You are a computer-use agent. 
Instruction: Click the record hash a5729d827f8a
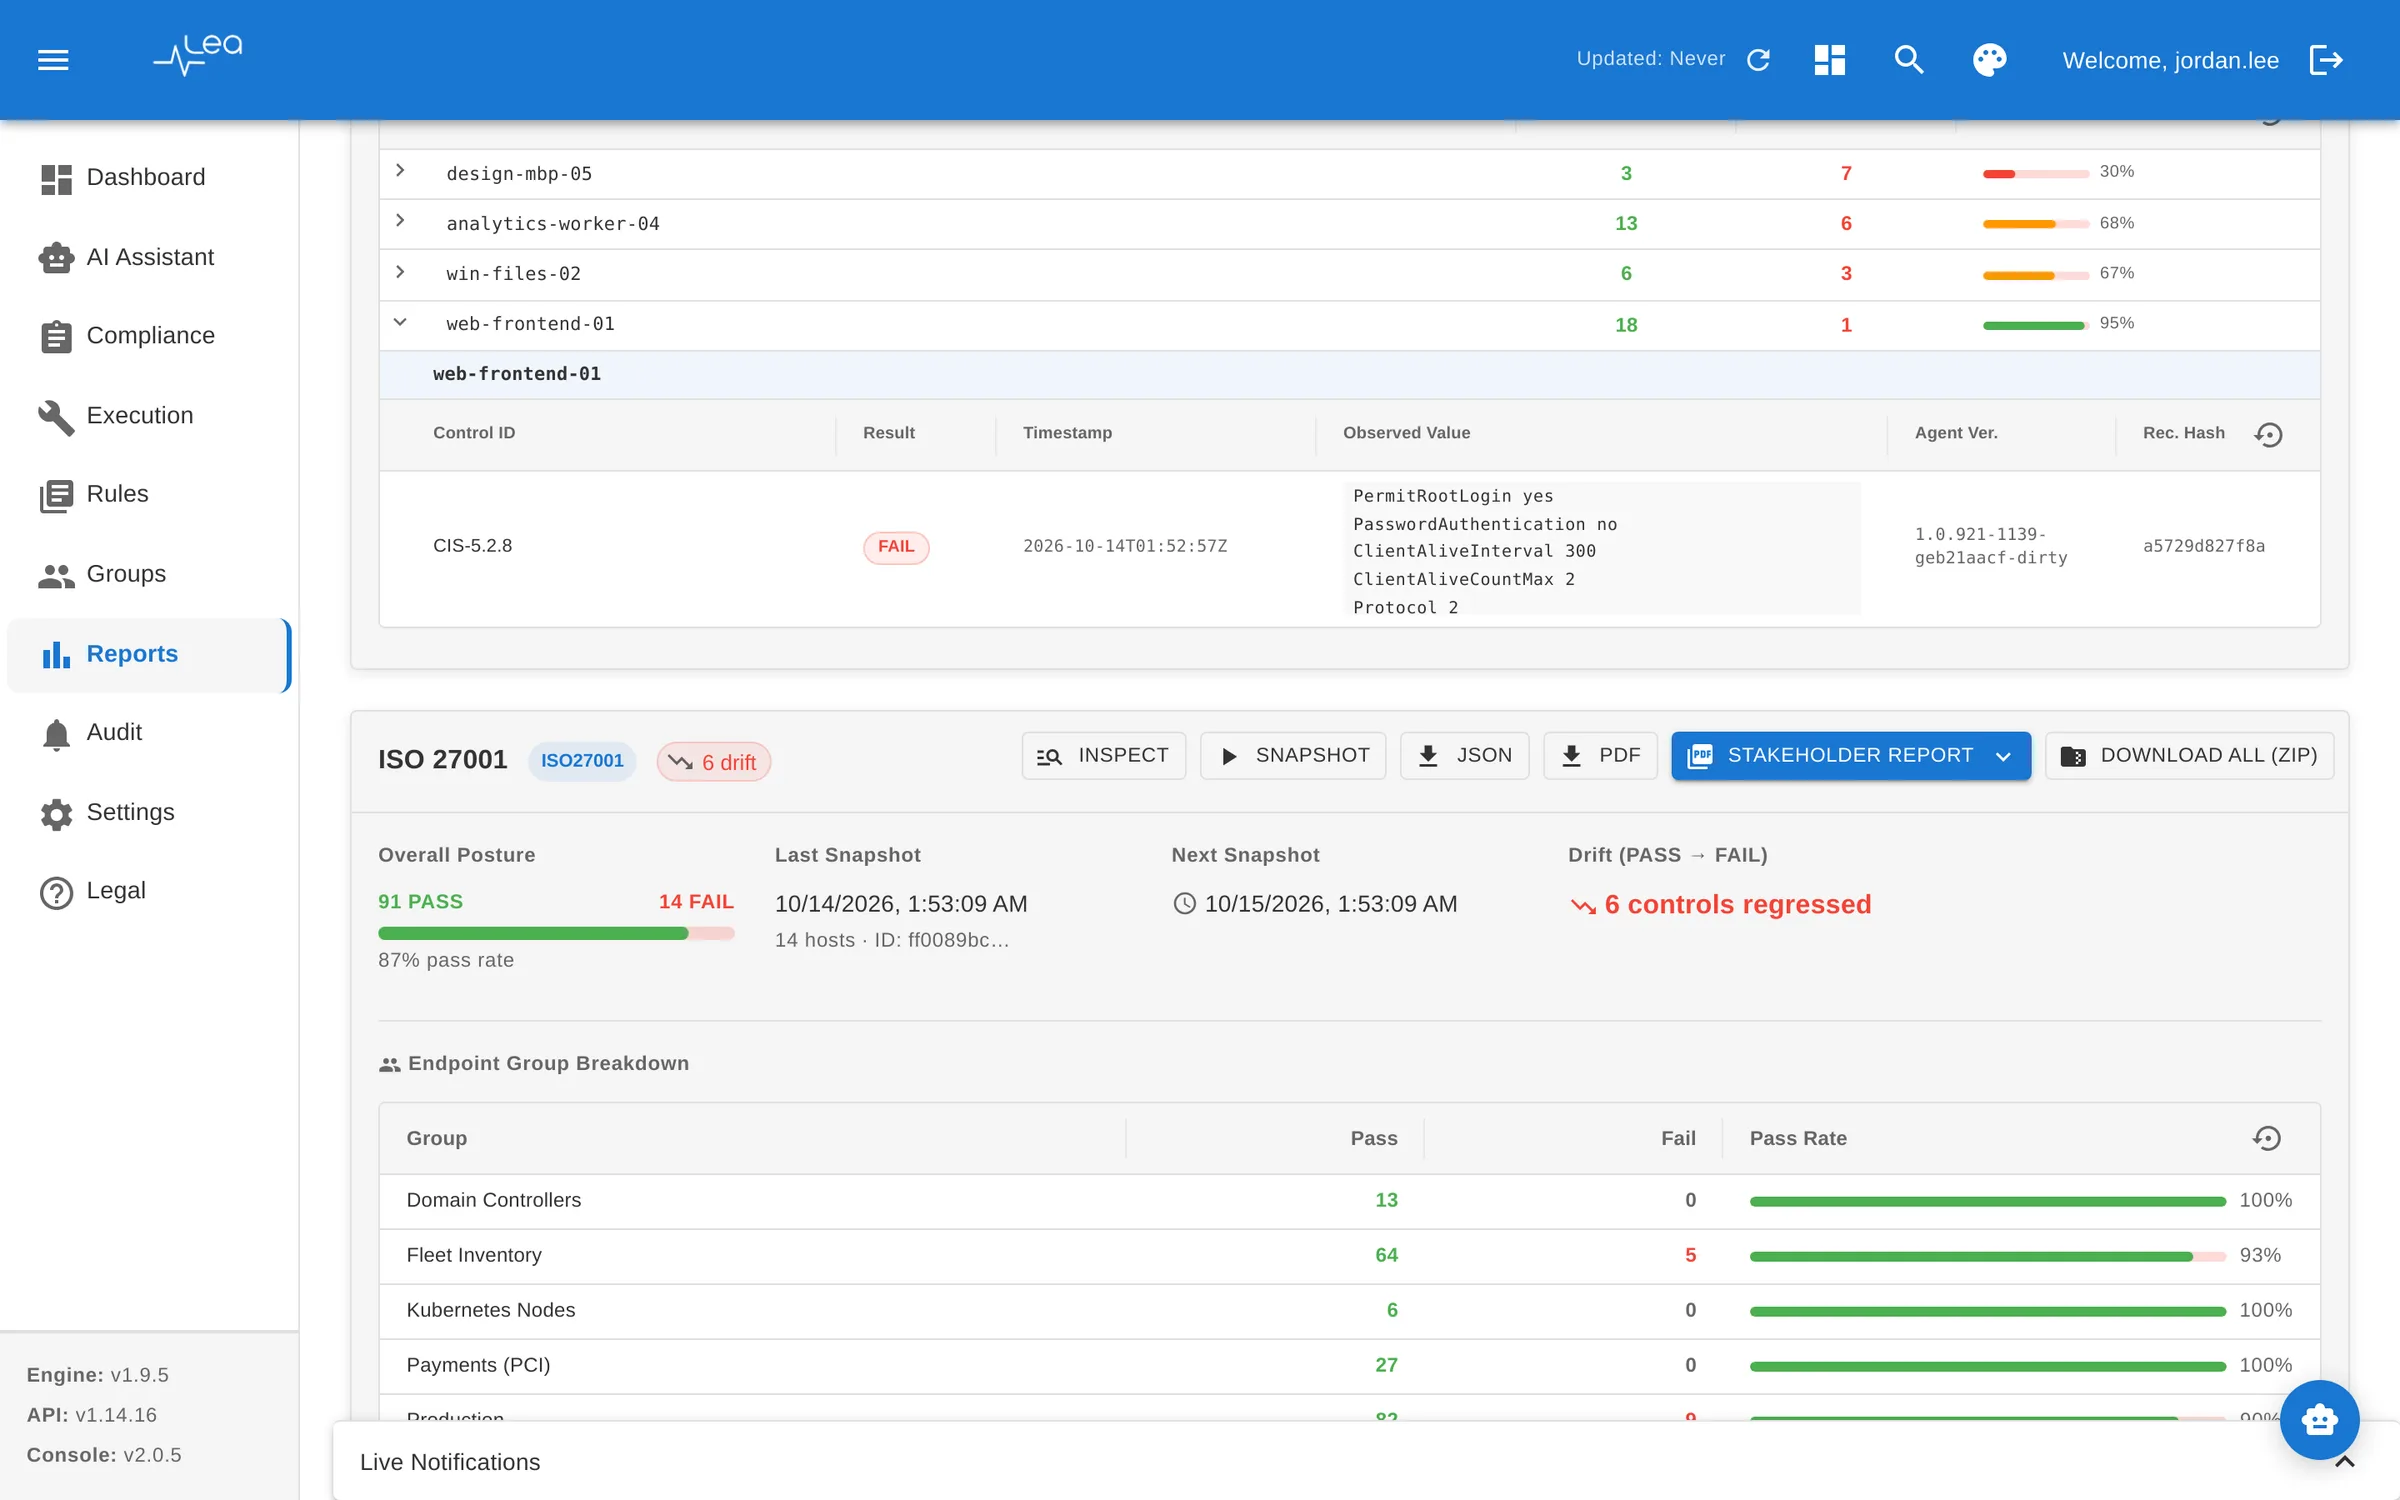pyautogui.click(x=2204, y=546)
